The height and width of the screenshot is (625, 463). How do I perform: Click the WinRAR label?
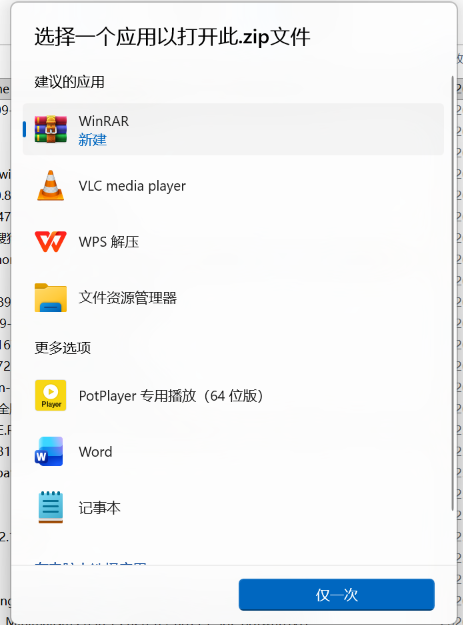point(104,121)
